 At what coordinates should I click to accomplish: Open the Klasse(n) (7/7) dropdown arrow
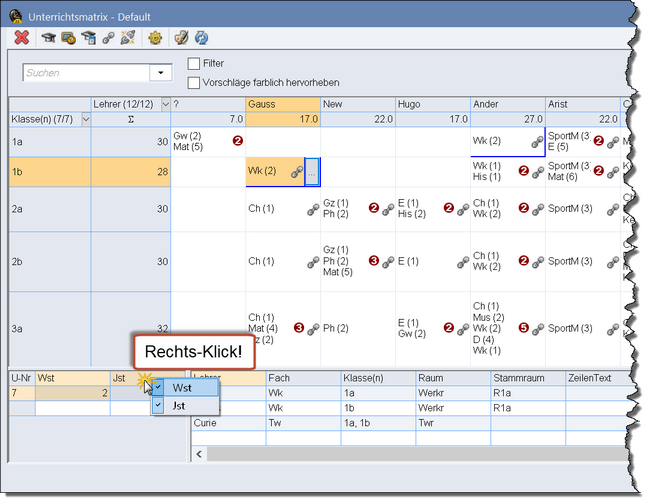pyautogui.click(x=86, y=120)
